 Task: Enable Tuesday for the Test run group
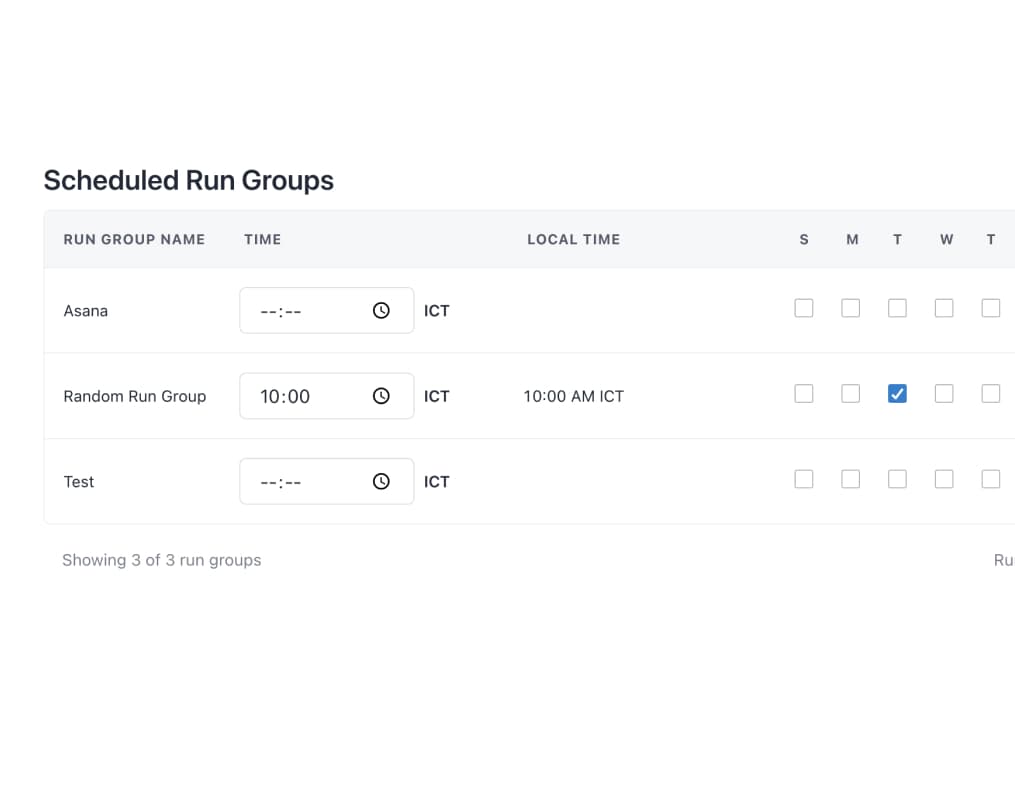897,479
